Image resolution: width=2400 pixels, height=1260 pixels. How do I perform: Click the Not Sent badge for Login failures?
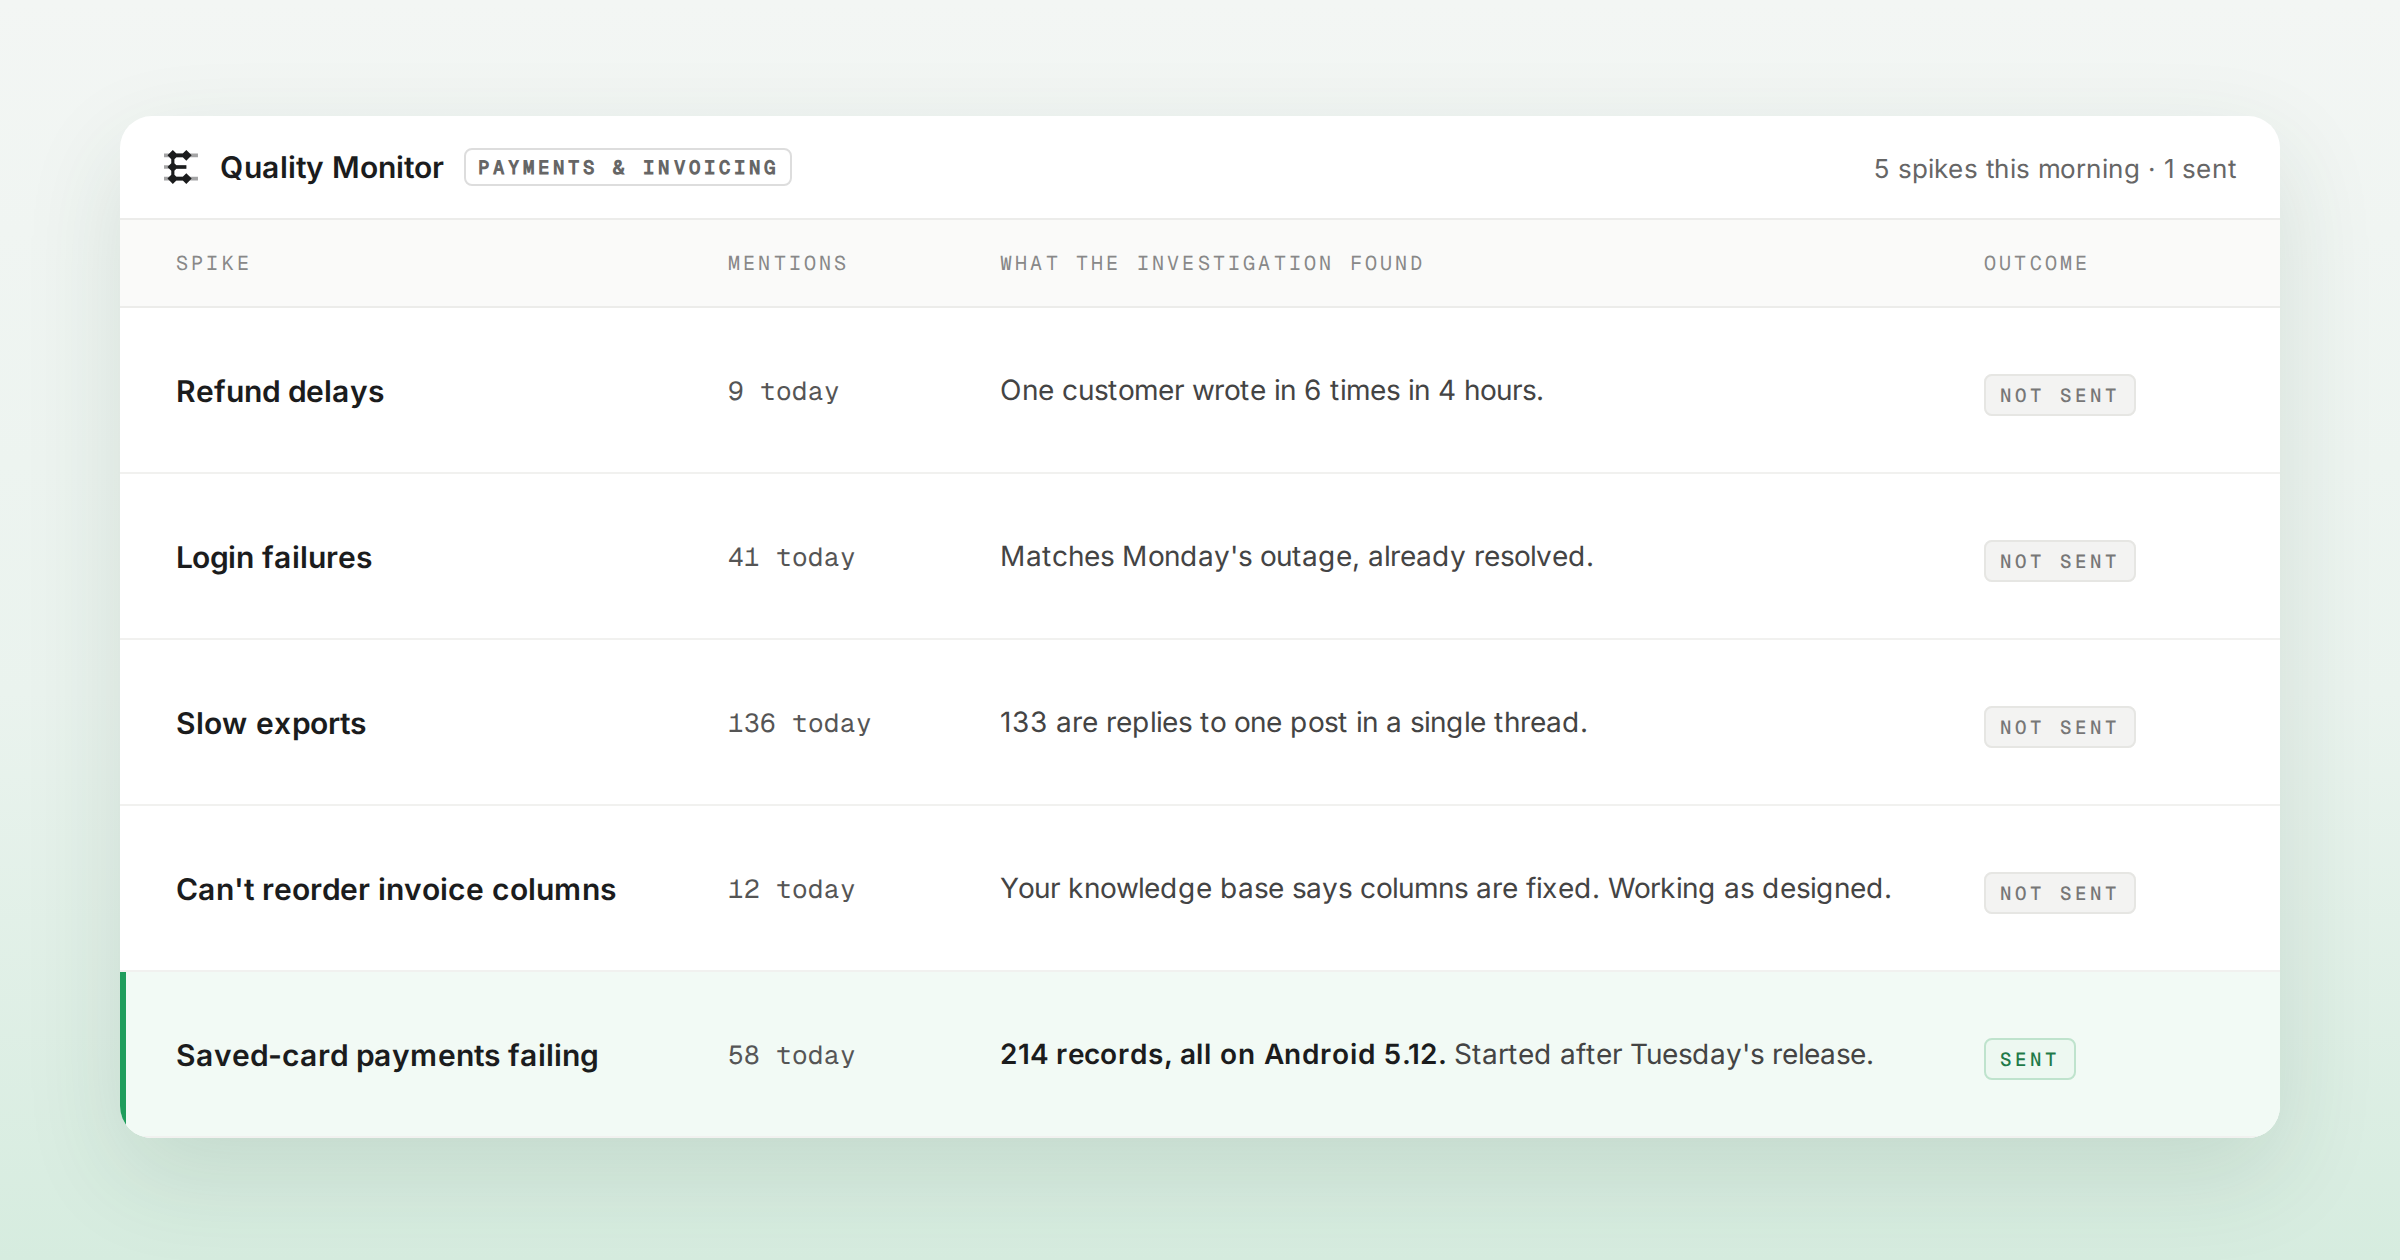tap(2060, 561)
